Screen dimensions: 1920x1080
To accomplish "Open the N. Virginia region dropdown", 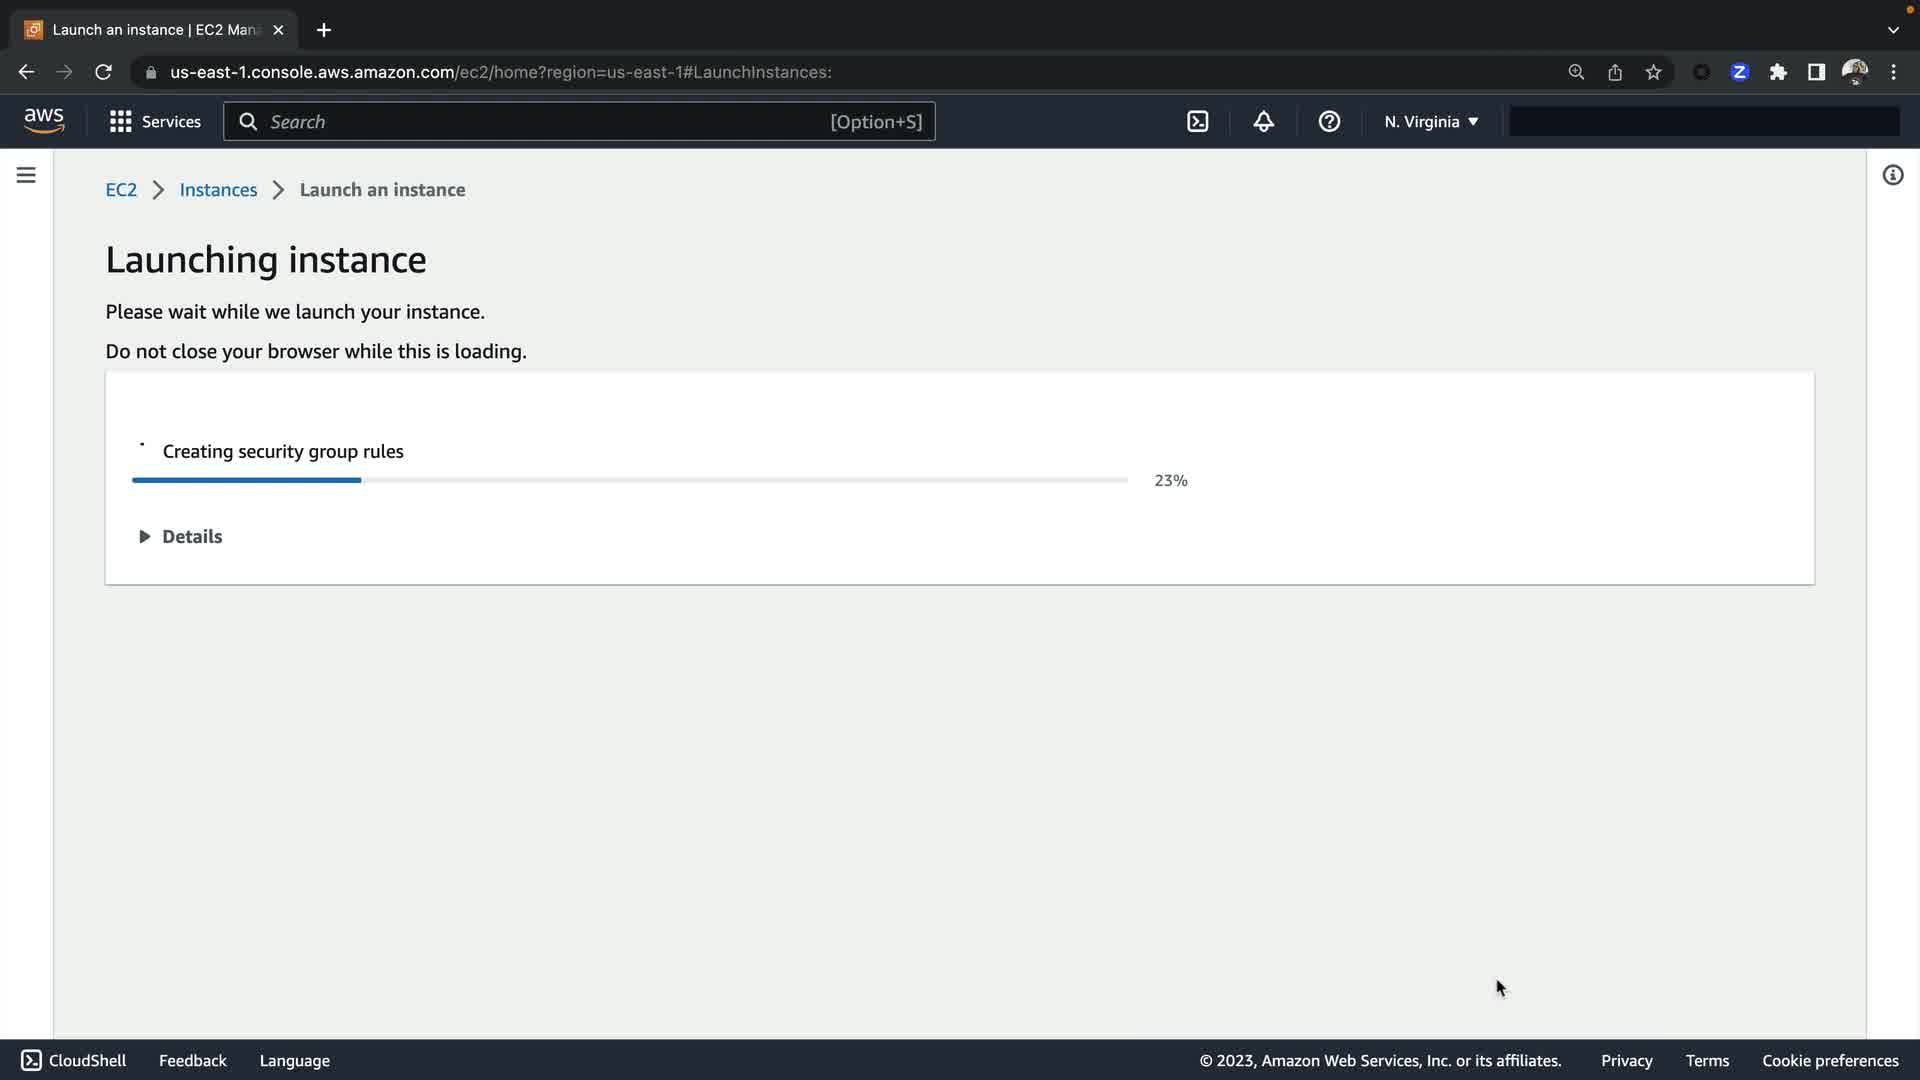I will coord(1430,122).
